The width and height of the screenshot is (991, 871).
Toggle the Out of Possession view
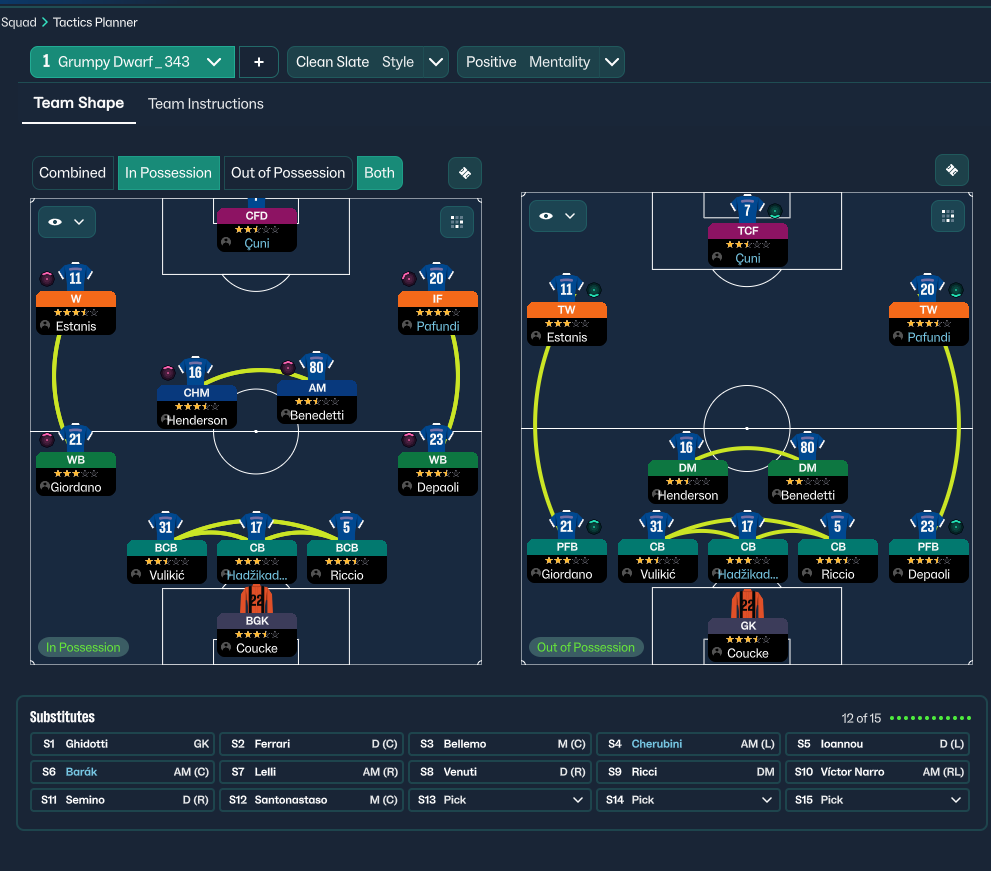click(287, 173)
